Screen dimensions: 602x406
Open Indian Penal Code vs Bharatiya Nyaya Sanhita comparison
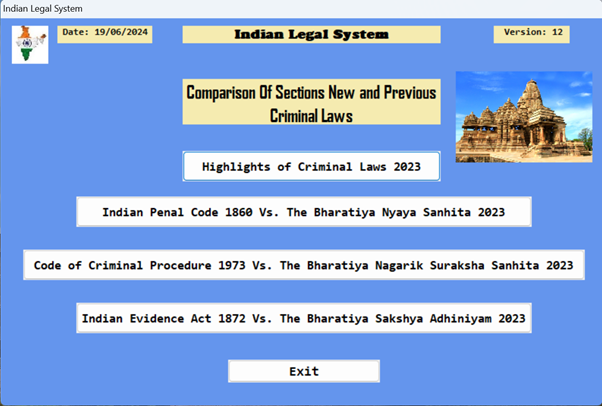[x=304, y=212]
